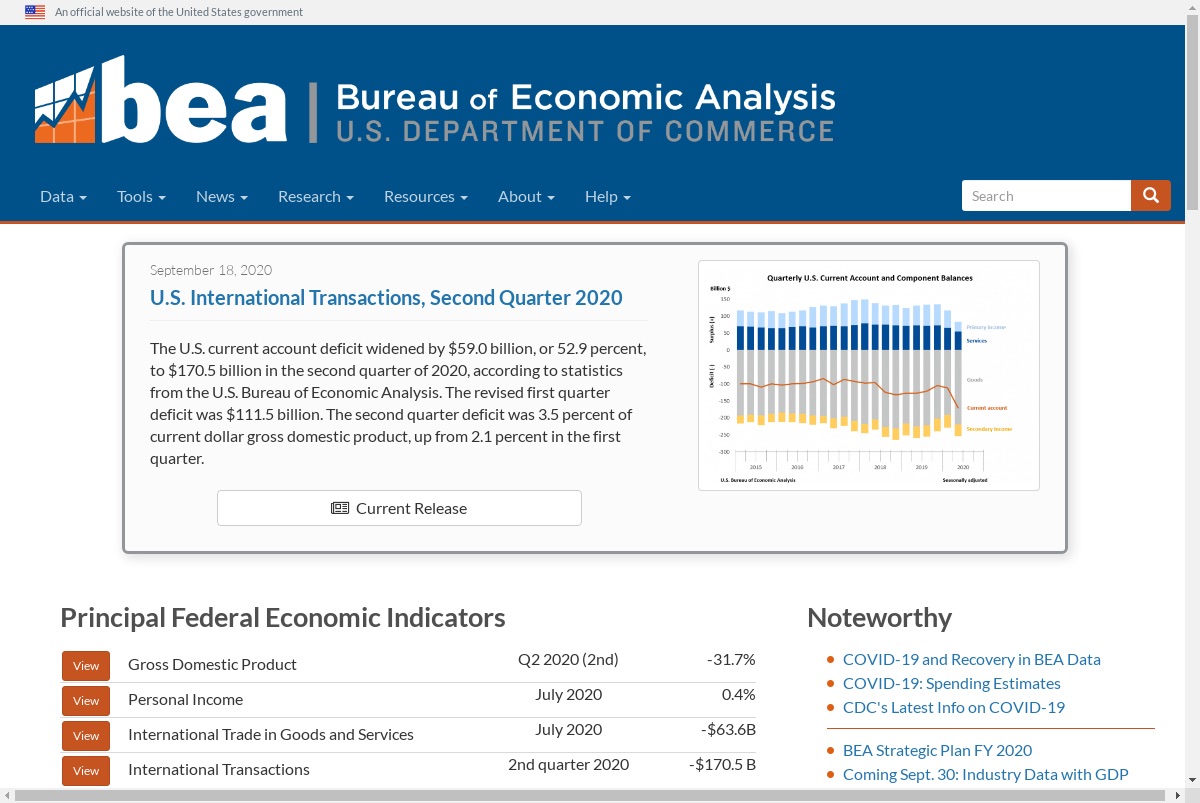Click the Principal Federal Economic Indicators heading
The width and height of the screenshot is (1200, 803).
tap(283, 617)
